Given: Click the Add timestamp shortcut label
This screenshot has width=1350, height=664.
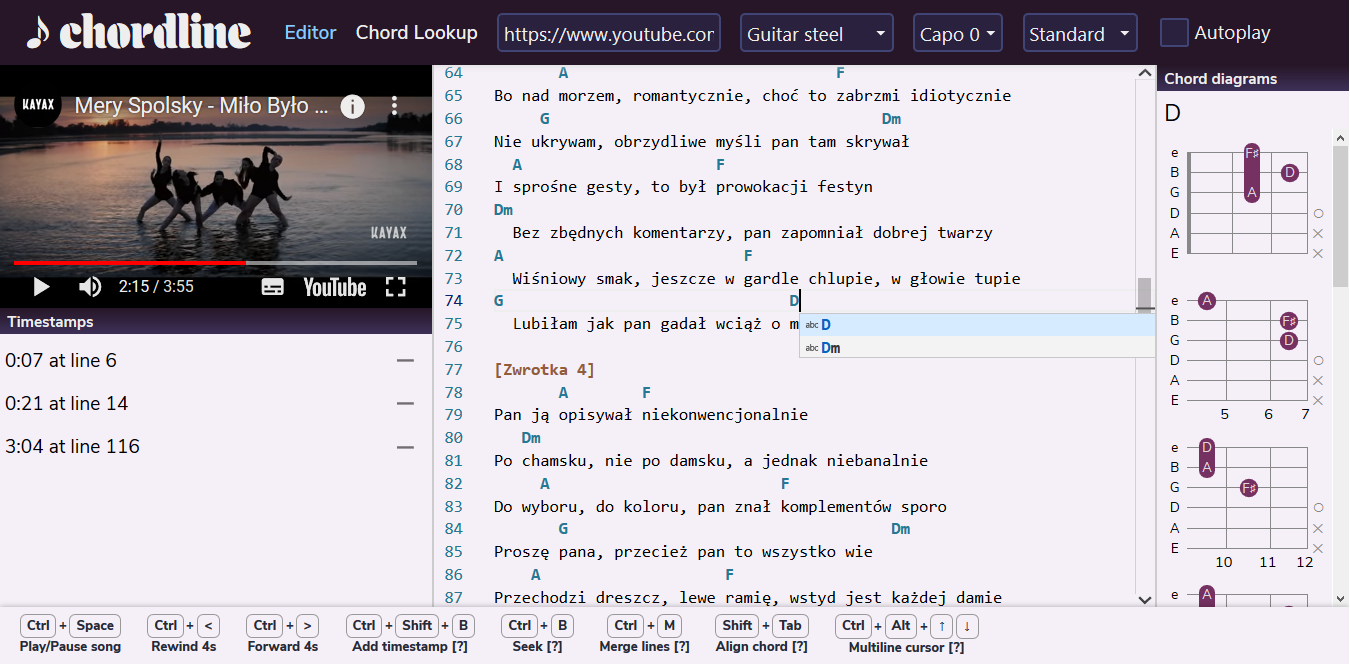Looking at the screenshot, I should click(x=410, y=647).
